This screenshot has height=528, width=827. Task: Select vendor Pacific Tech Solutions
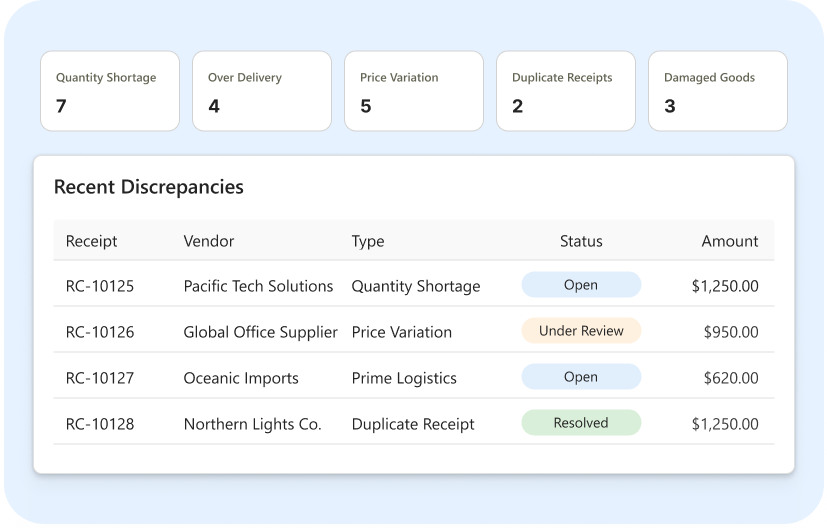pos(258,286)
